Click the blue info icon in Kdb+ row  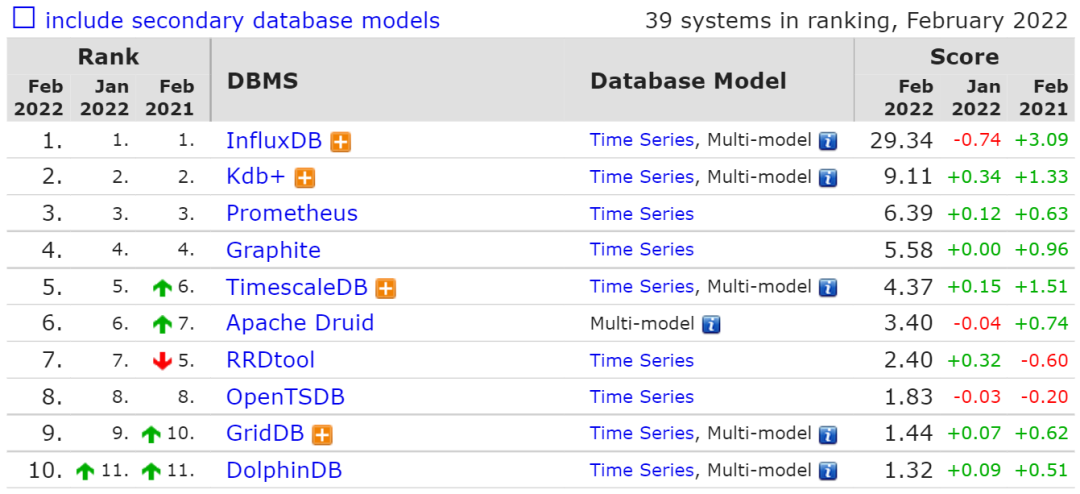click(828, 178)
